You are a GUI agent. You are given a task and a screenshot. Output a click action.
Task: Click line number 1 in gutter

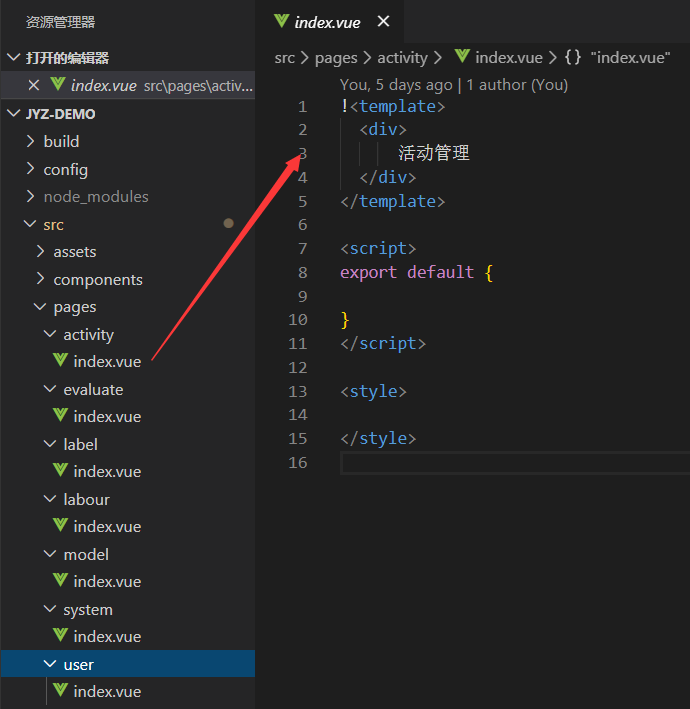(302, 107)
